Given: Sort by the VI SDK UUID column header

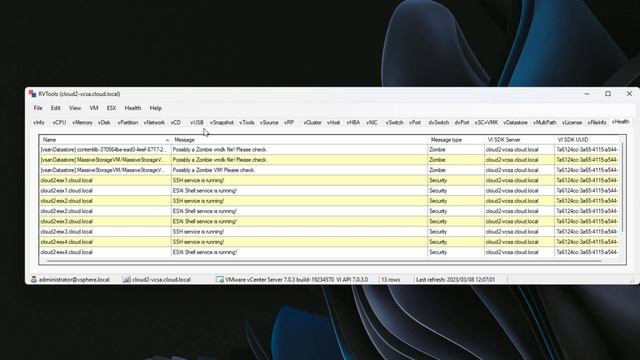Looking at the screenshot, I should (x=587, y=140).
